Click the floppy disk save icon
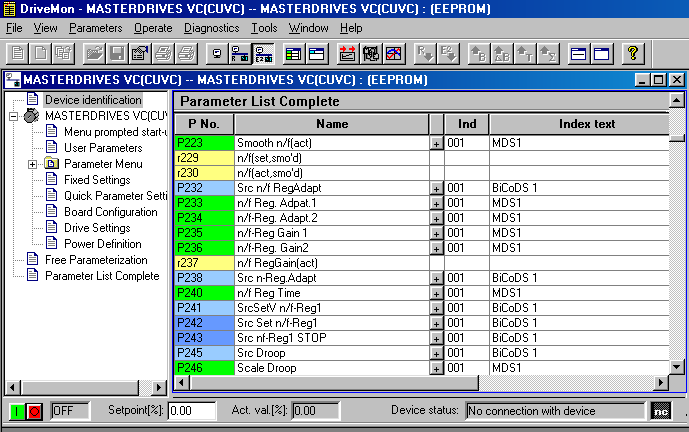This screenshot has height=432, width=689. pos(117,54)
